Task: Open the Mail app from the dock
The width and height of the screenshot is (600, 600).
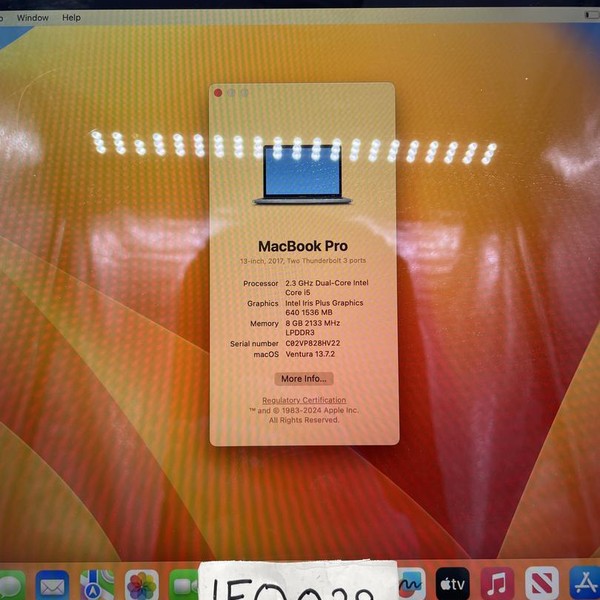Action: coord(51,585)
